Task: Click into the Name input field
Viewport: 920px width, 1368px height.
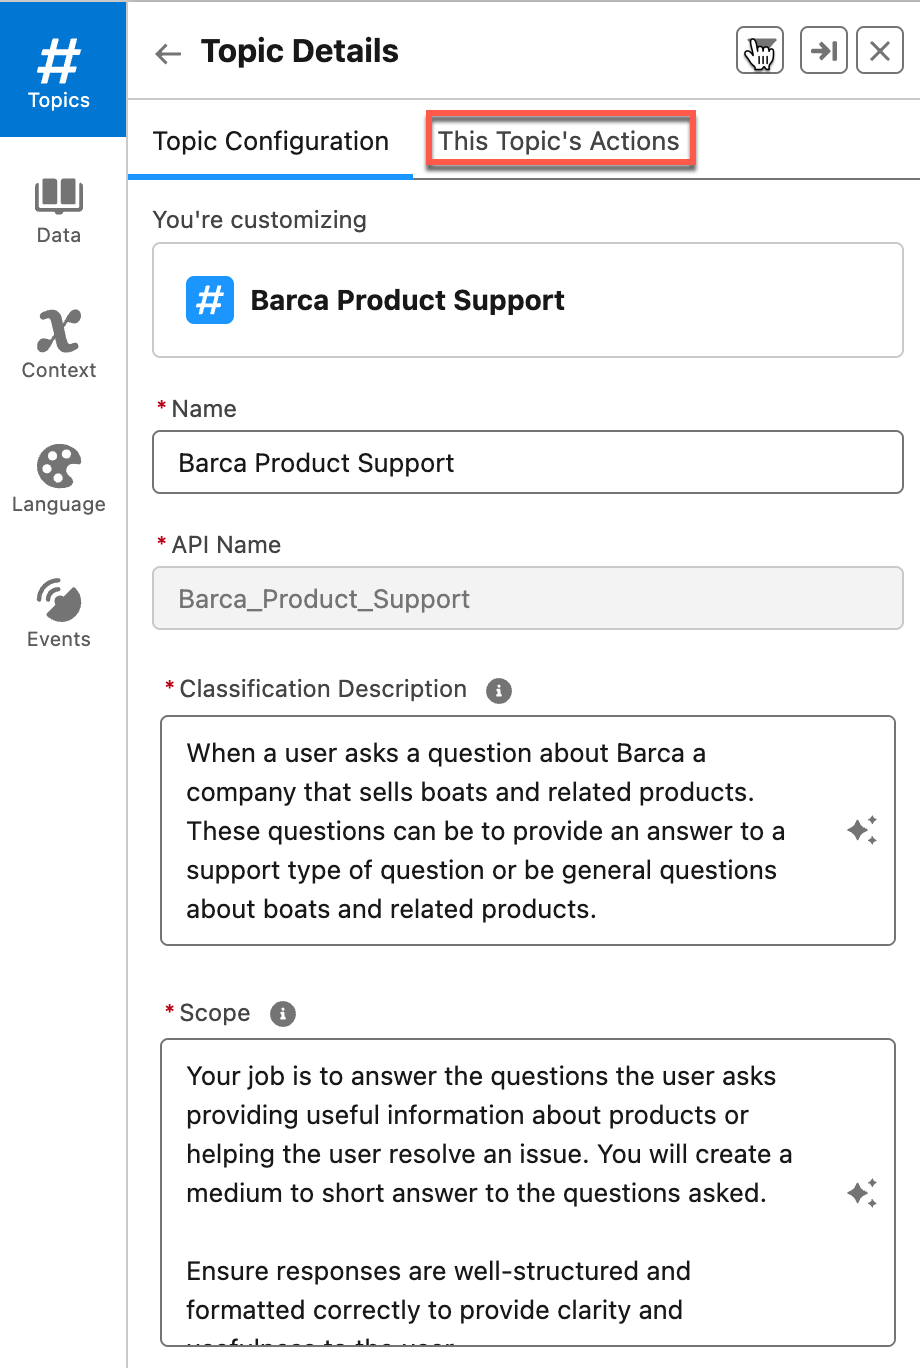Action: point(527,463)
